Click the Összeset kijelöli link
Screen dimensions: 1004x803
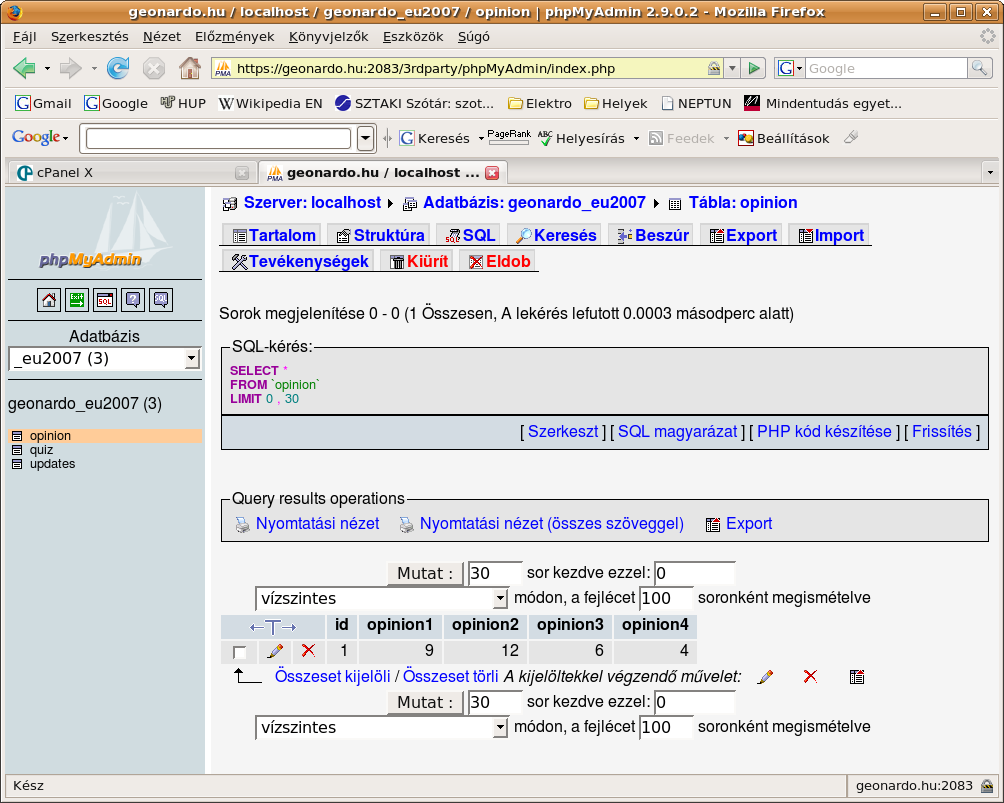click(x=332, y=677)
